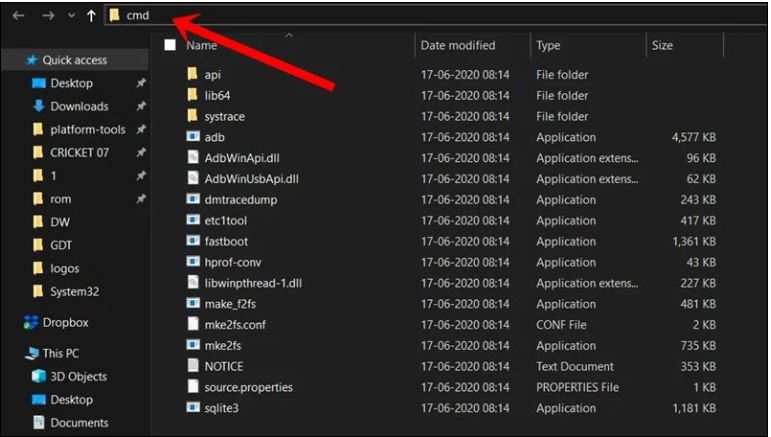Click the mke2fs.conf file name
Screen dimensions: 771x437
pos(235,324)
